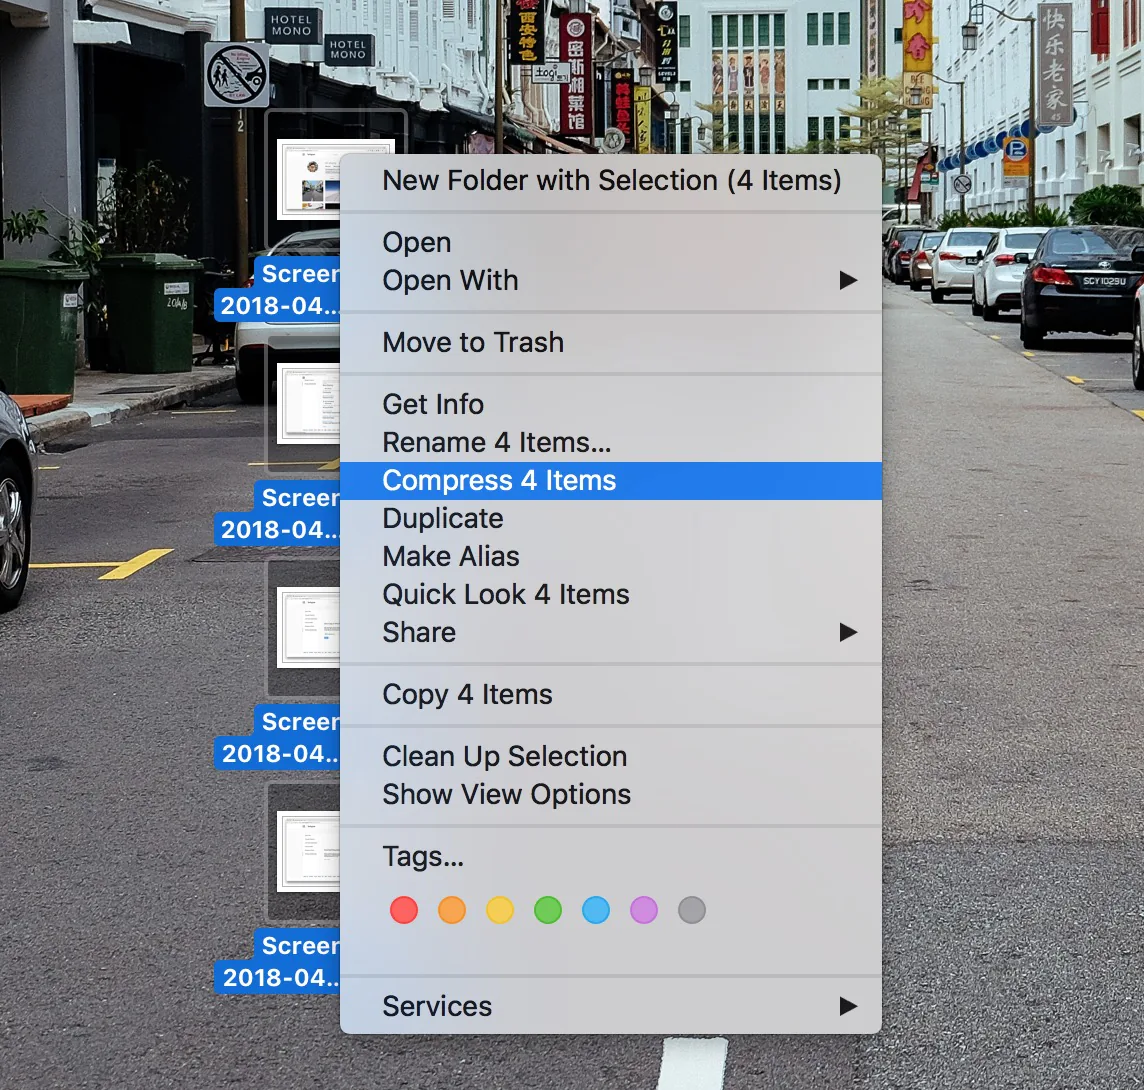Click Compress 4 Items
The width and height of the screenshot is (1144, 1090).
point(611,481)
